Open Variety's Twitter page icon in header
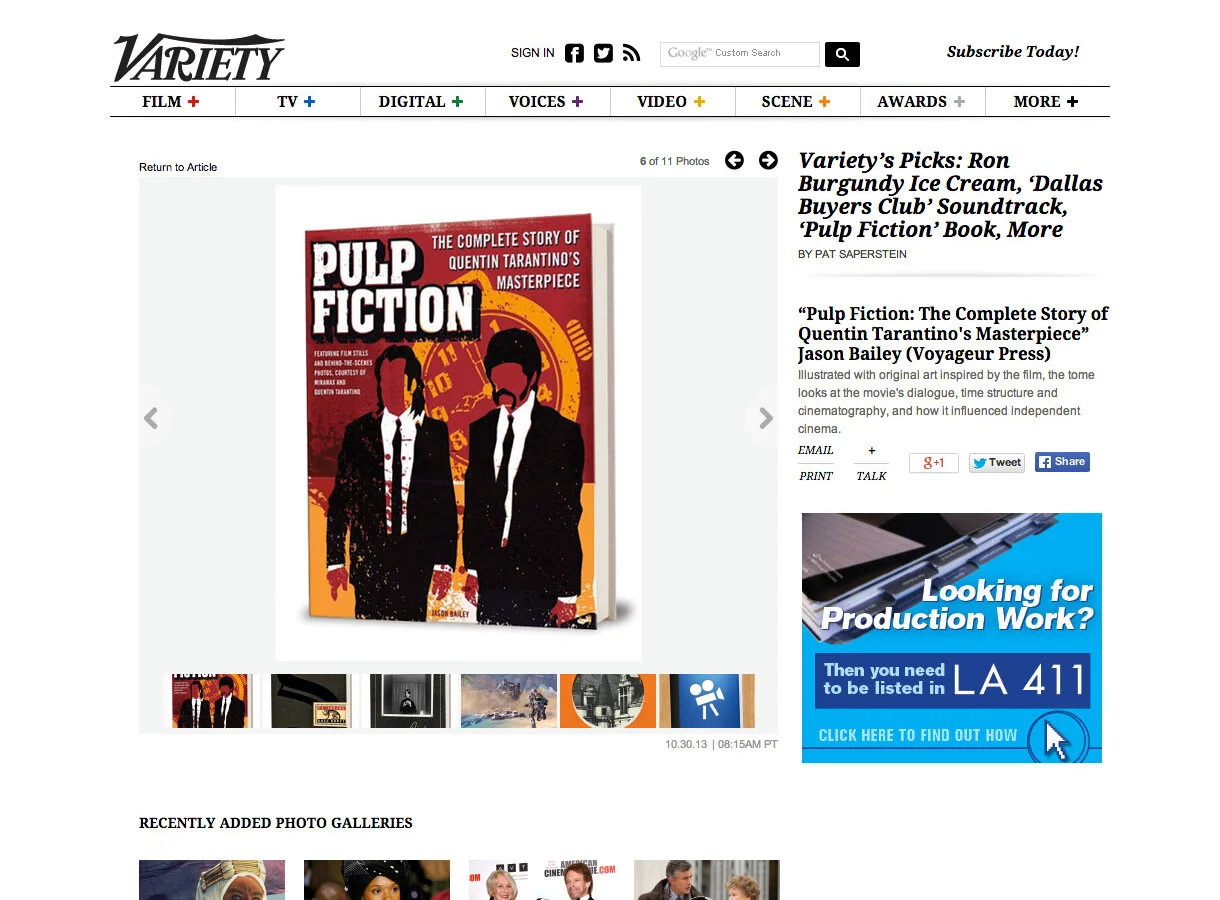1220x900 pixels. (603, 53)
